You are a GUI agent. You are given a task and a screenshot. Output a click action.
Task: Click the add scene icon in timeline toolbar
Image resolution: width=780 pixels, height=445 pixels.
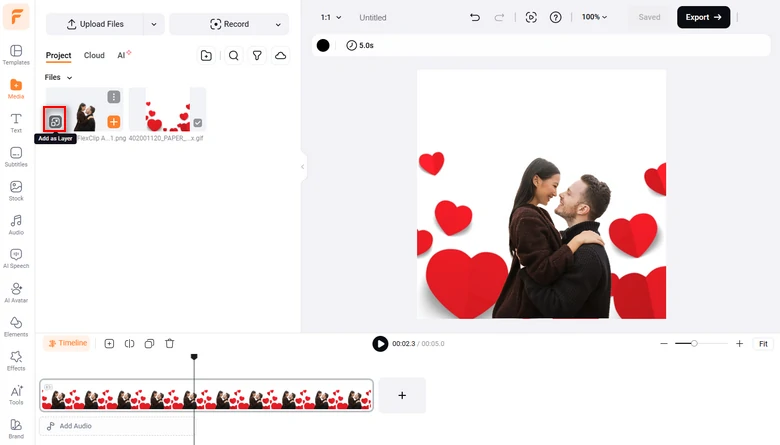[x=109, y=344]
